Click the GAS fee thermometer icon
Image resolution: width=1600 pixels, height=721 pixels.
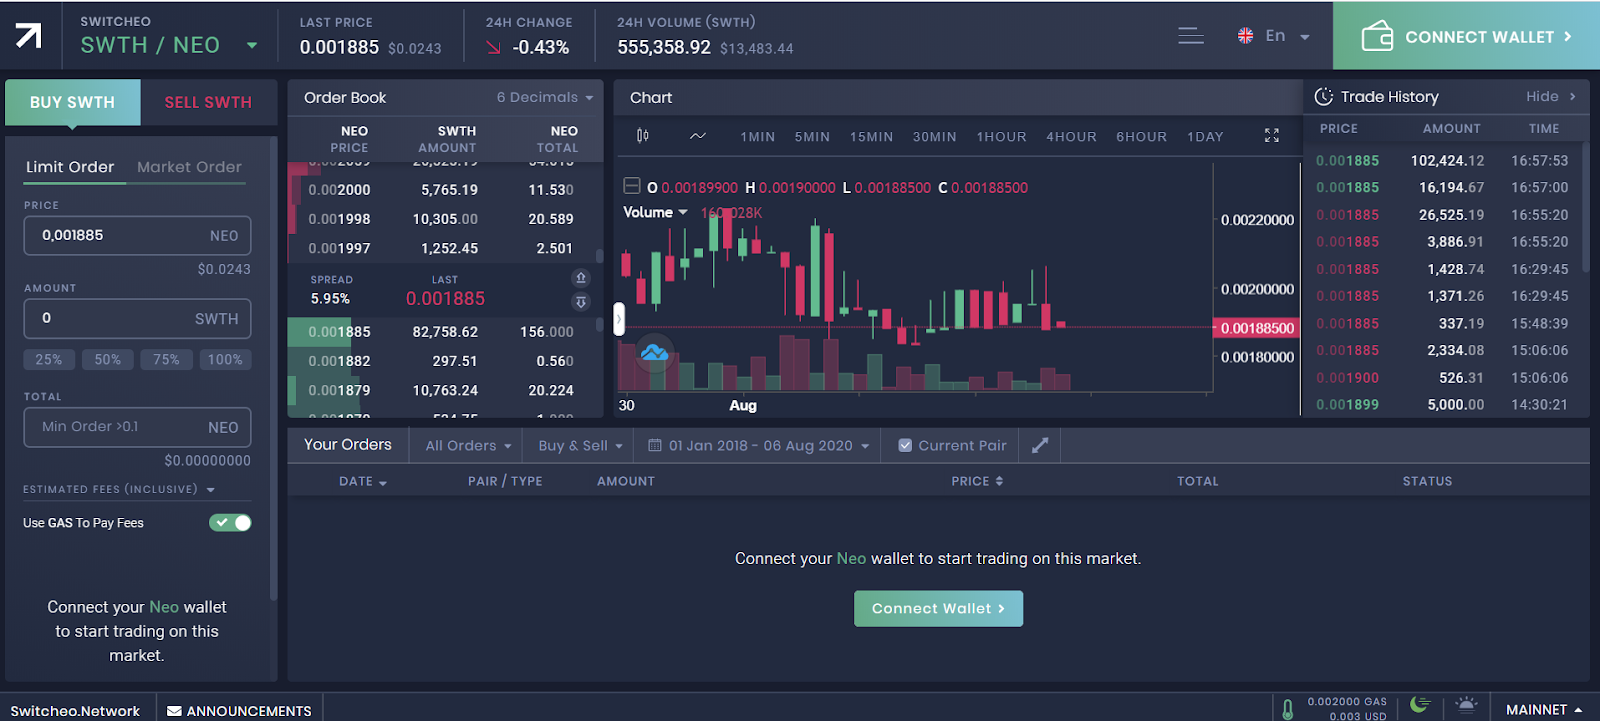[1287, 709]
